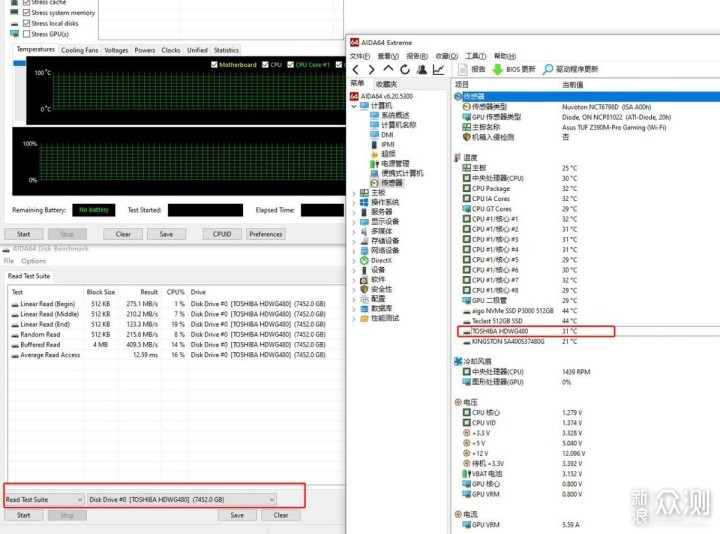Click the Buffered Read result row
720x534 pixels.
coord(168,345)
